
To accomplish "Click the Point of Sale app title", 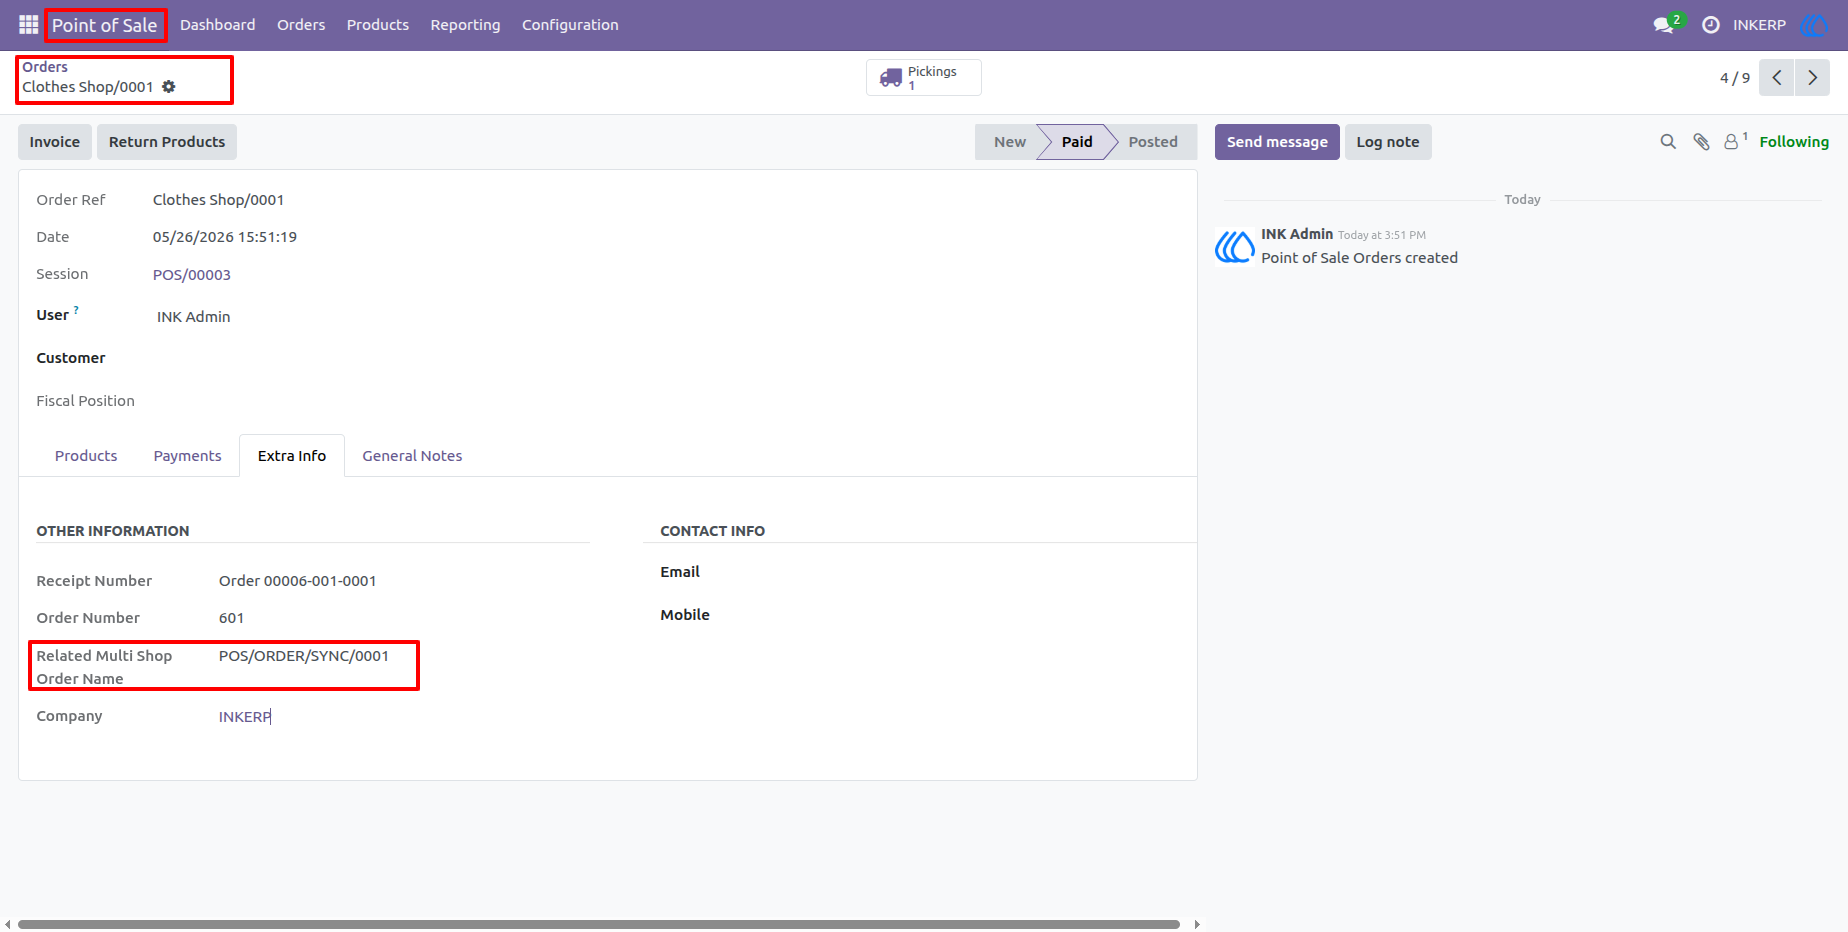I will pyautogui.click(x=105, y=25).
